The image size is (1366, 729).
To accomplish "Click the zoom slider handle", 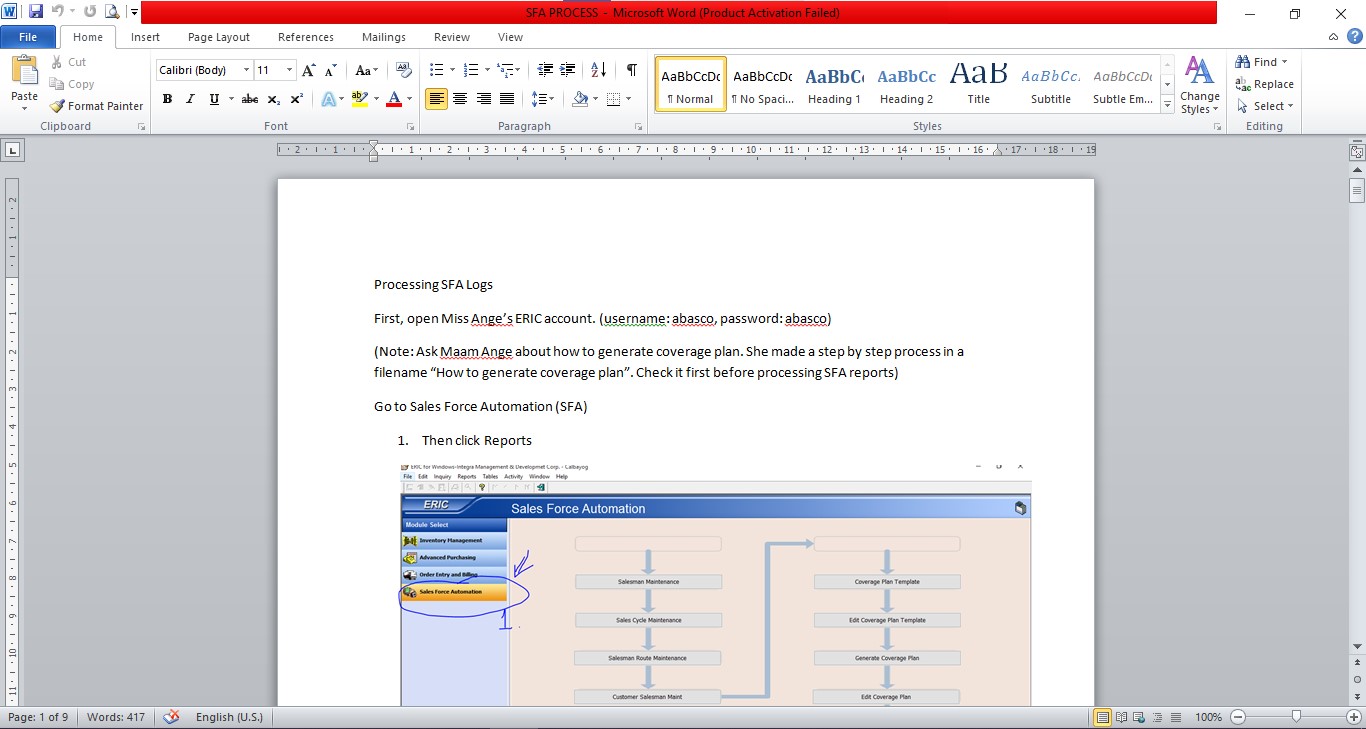I will (1296, 717).
